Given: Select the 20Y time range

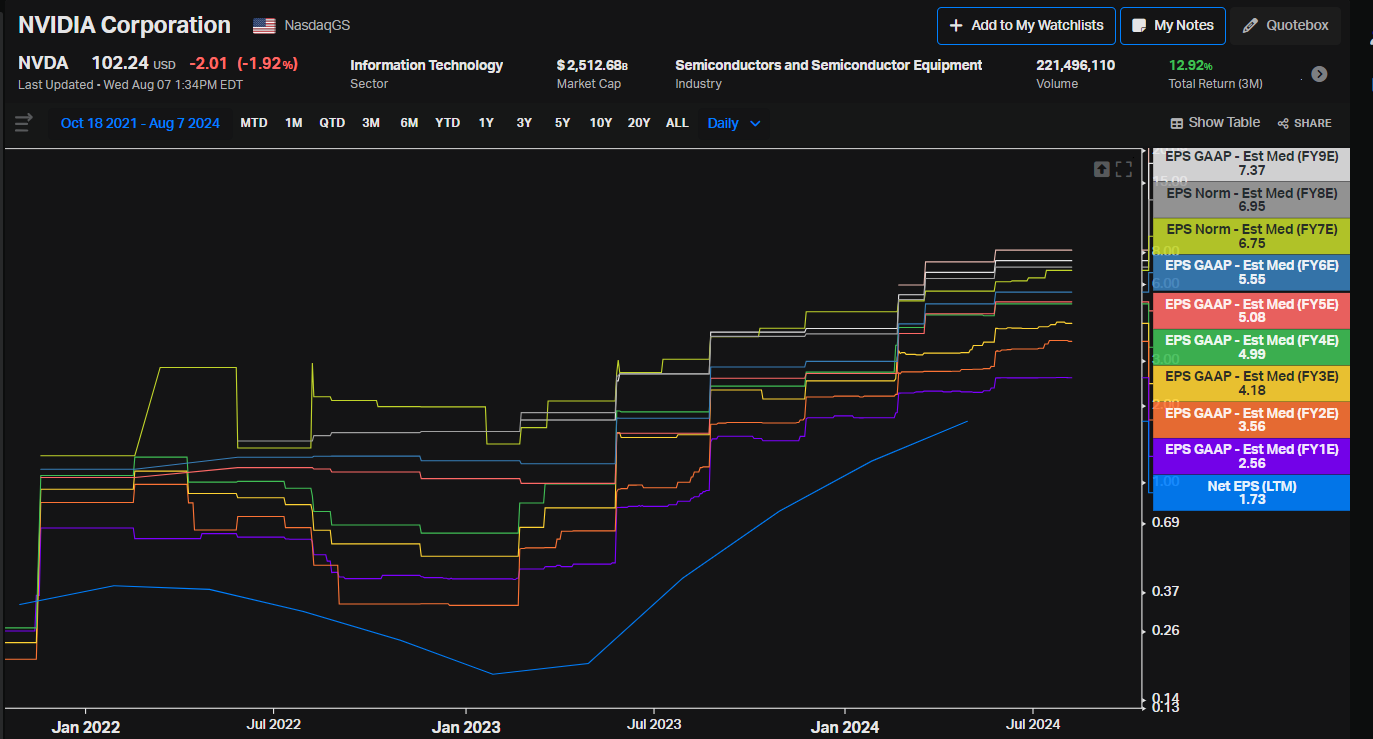Looking at the screenshot, I should [639, 123].
